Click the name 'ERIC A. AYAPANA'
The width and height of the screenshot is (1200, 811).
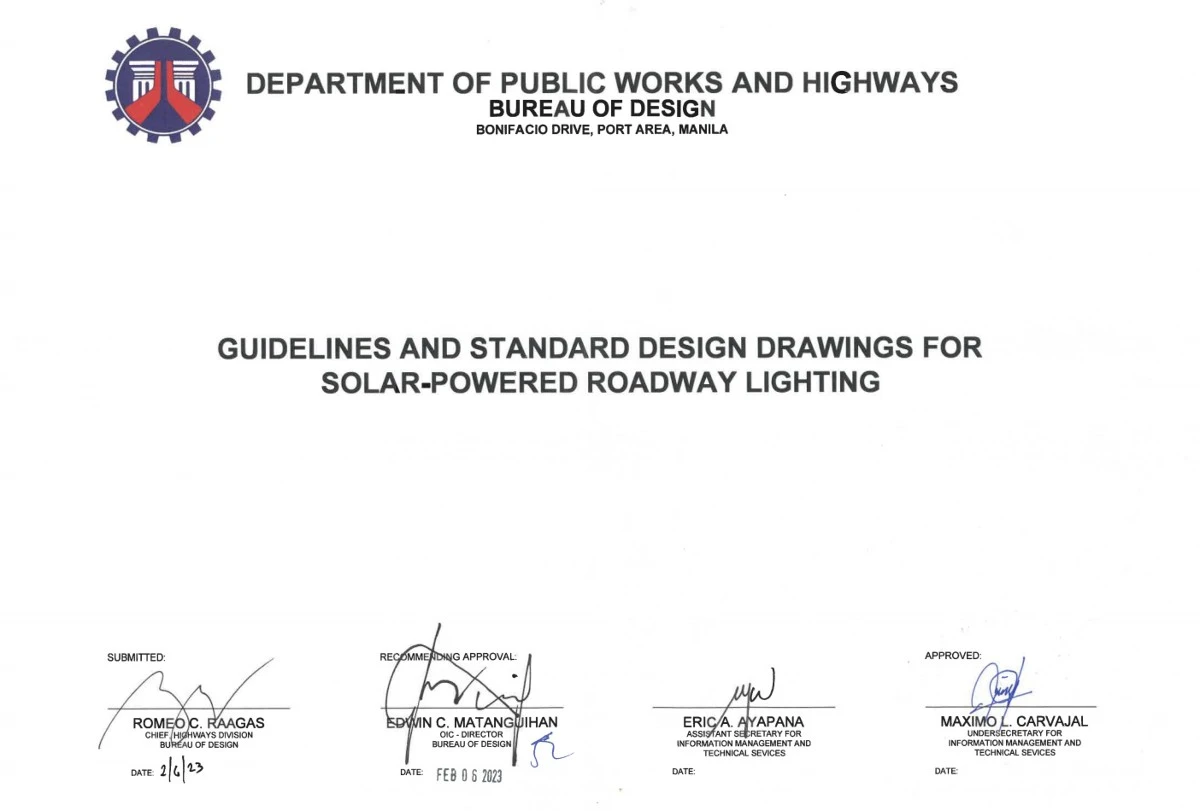tap(743, 722)
